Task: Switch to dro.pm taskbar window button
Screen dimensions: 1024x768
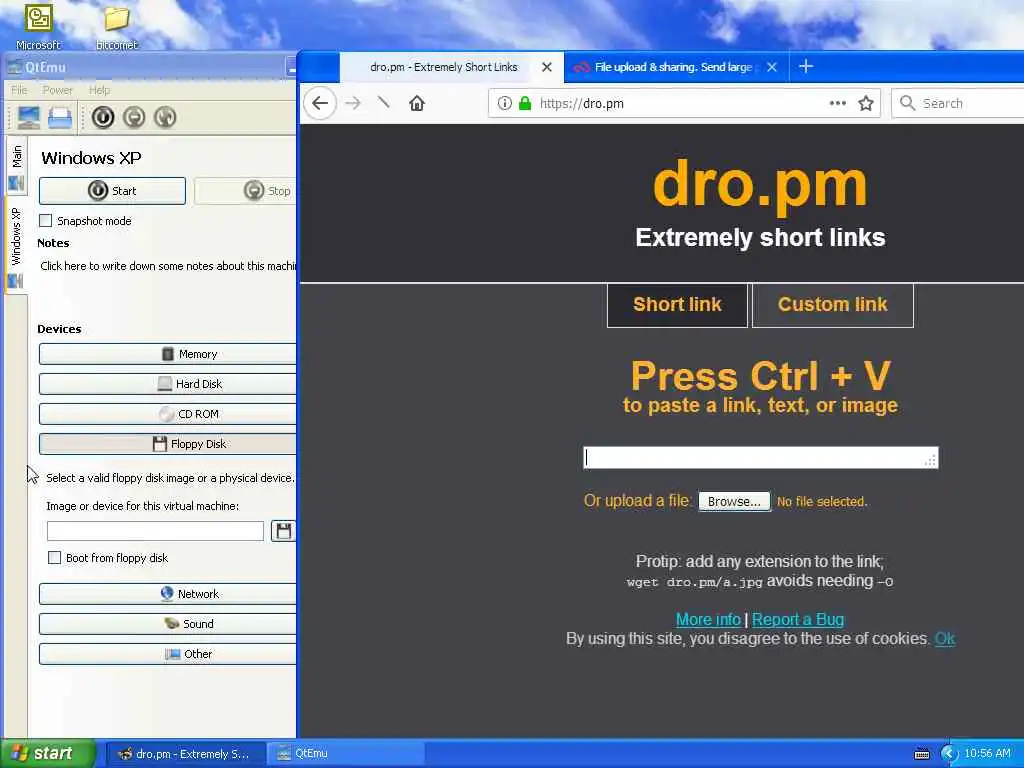Action: pyautogui.click(x=185, y=754)
